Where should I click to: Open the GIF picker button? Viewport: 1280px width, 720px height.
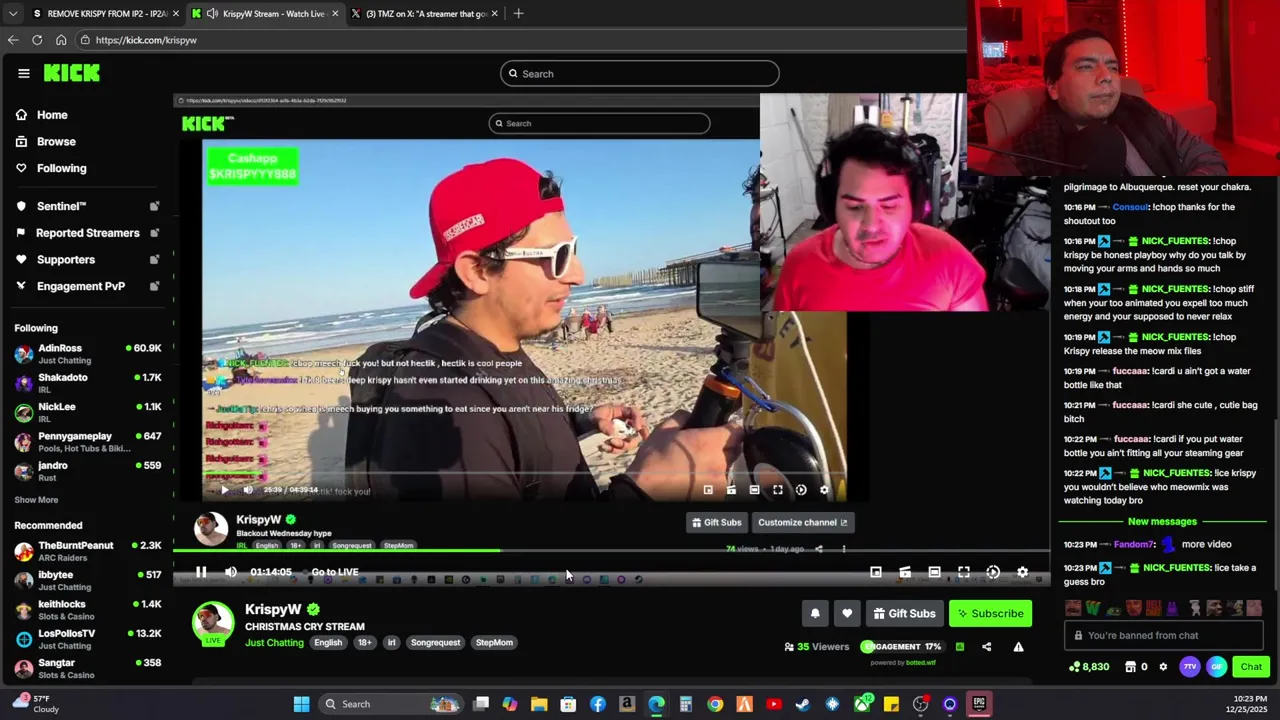pos(1216,667)
